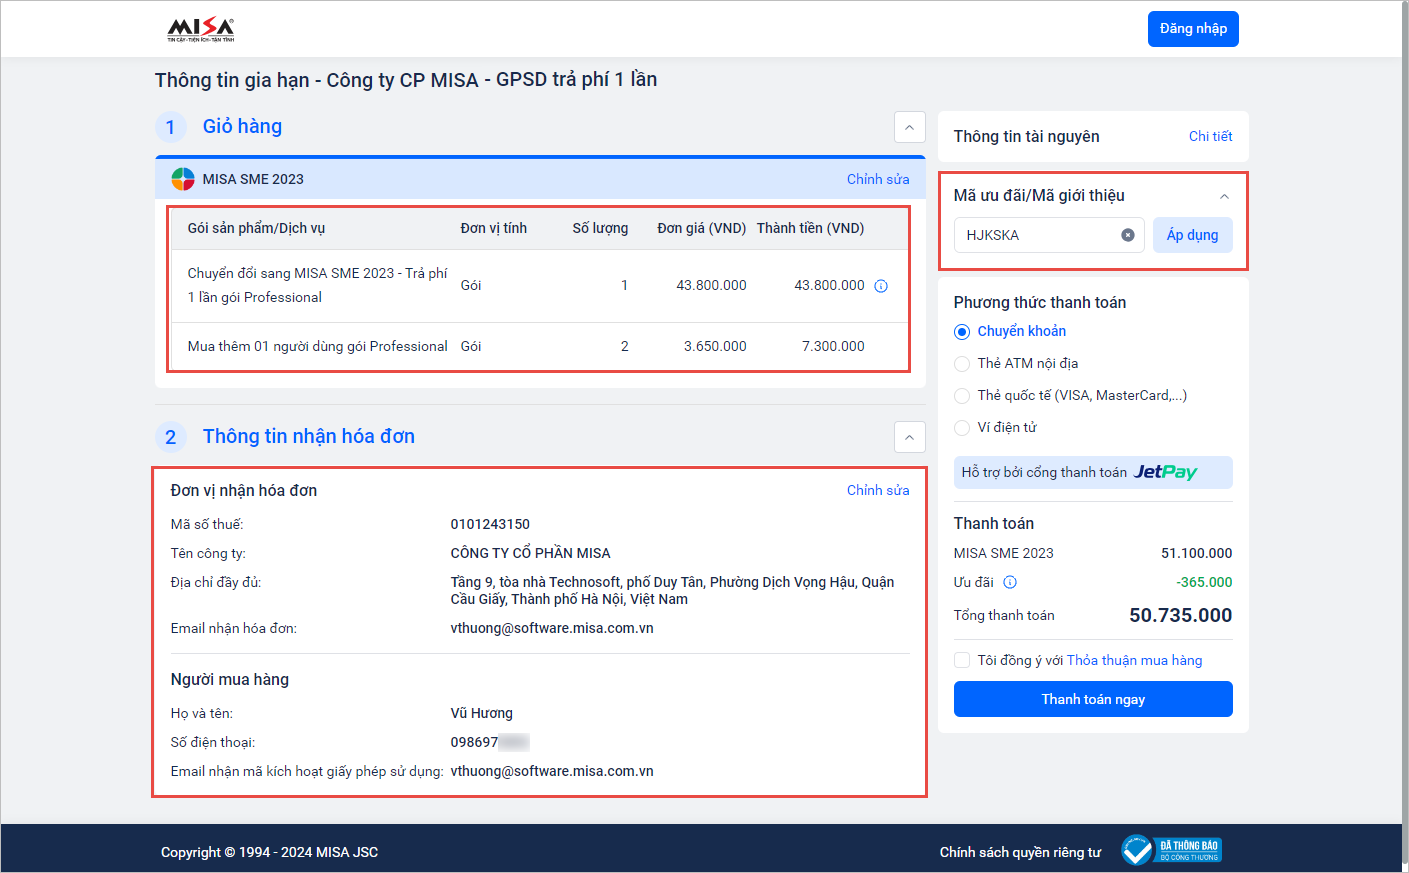Click info icon next to Ưu đãi
Image resolution: width=1409 pixels, height=873 pixels.
click(x=1010, y=582)
